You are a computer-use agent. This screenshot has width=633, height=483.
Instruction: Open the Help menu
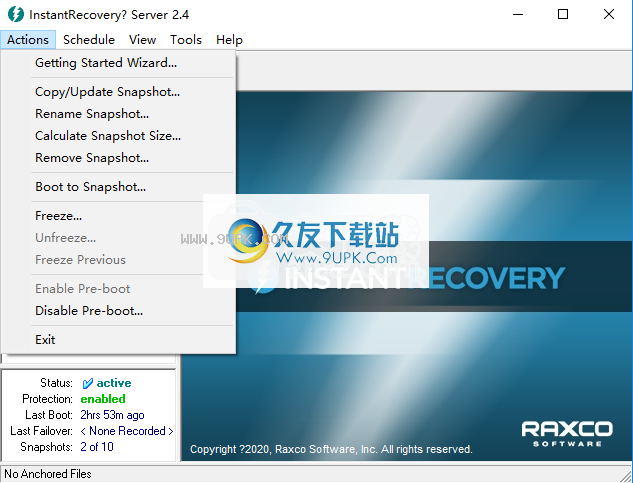[x=229, y=40]
